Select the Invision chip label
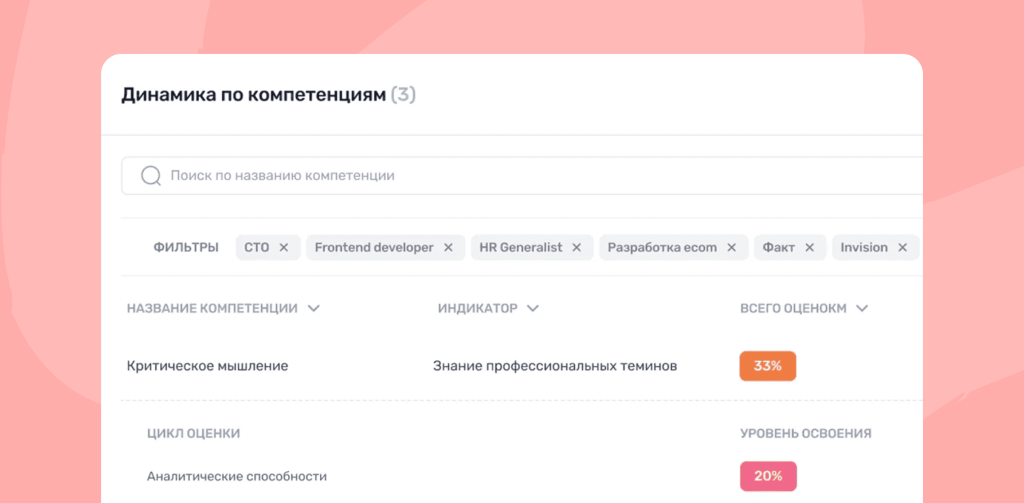Viewport: 1024px width, 503px height. click(x=864, y=248)
